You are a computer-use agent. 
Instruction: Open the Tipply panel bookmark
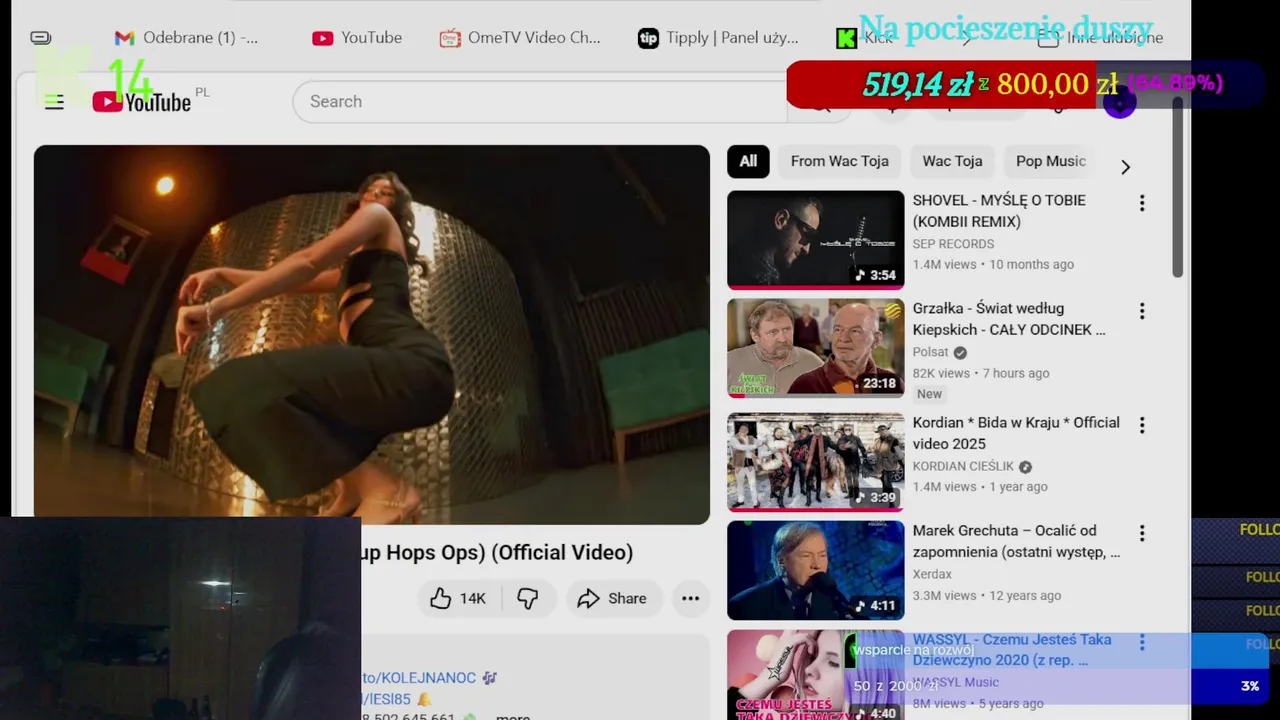click(718, 38)
